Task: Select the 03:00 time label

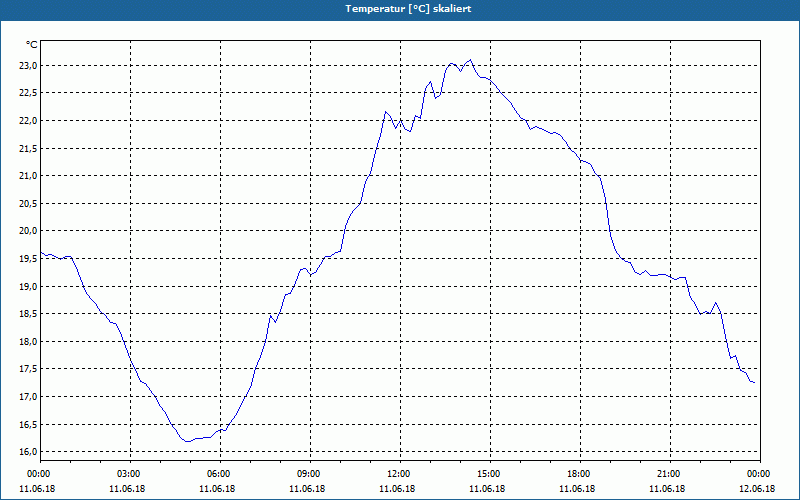Action: pyautogui.click(x=131, y=474)
